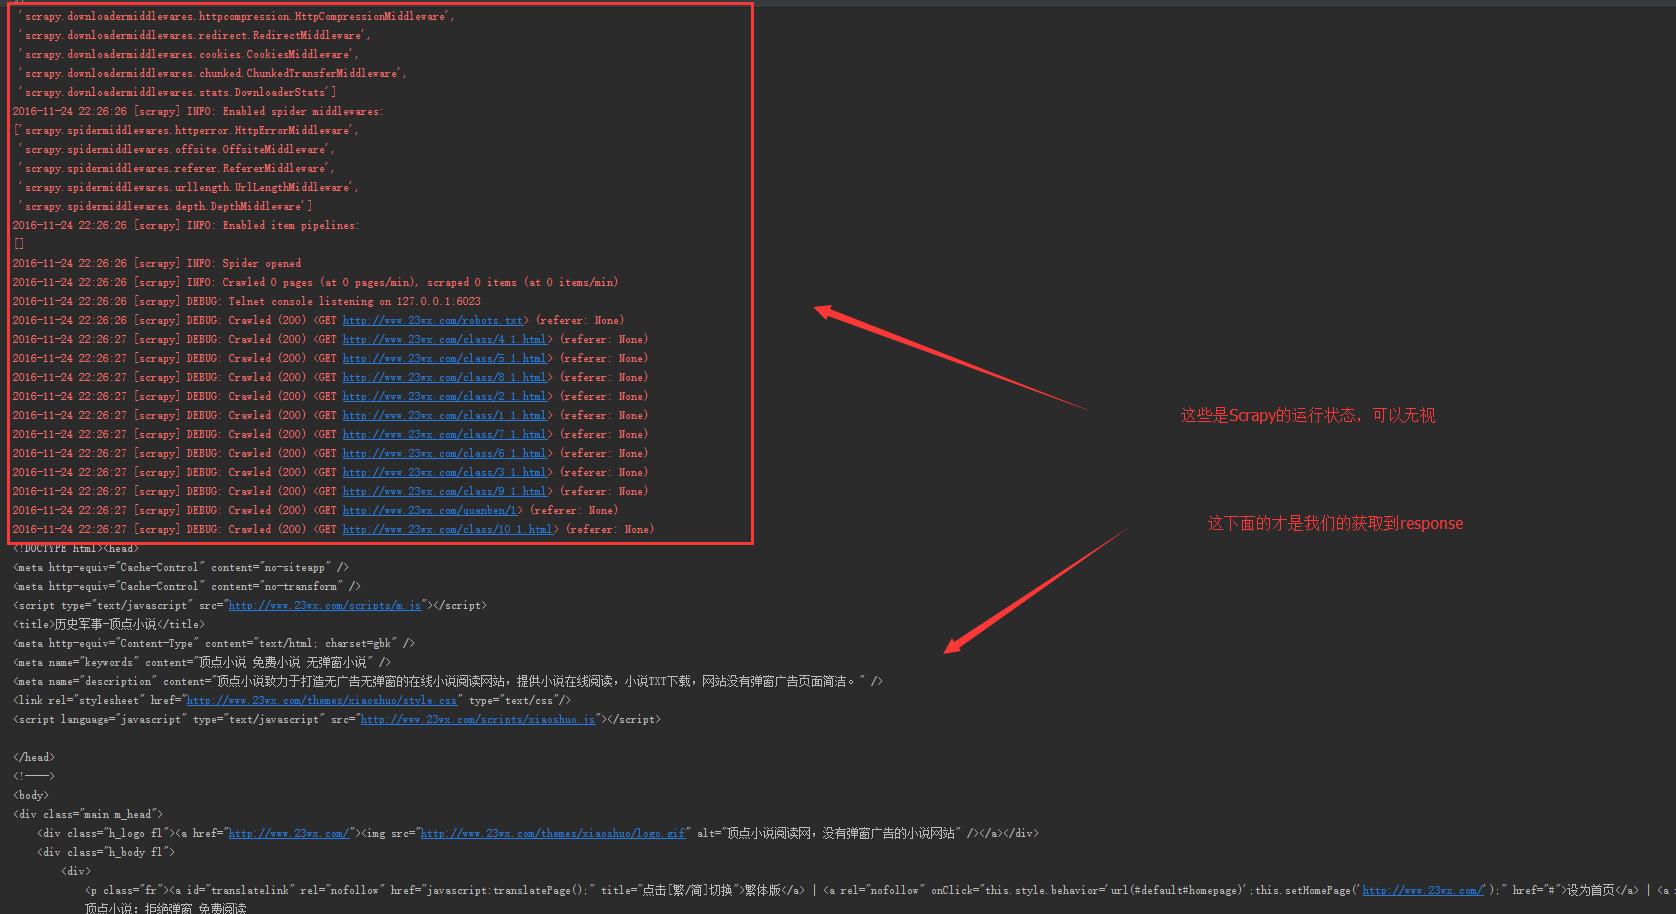The width and height of the screenshot is (1676, 914).
Task: Click the 'Telnet console listening' debug line
Action: point(246,301)
